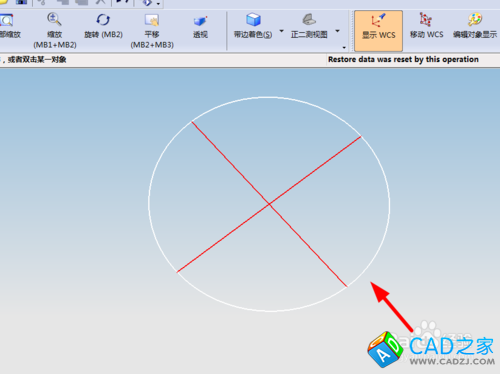Toggle the 显示 WCS button off
Screen dimensions: 500x374
point(378,31)
